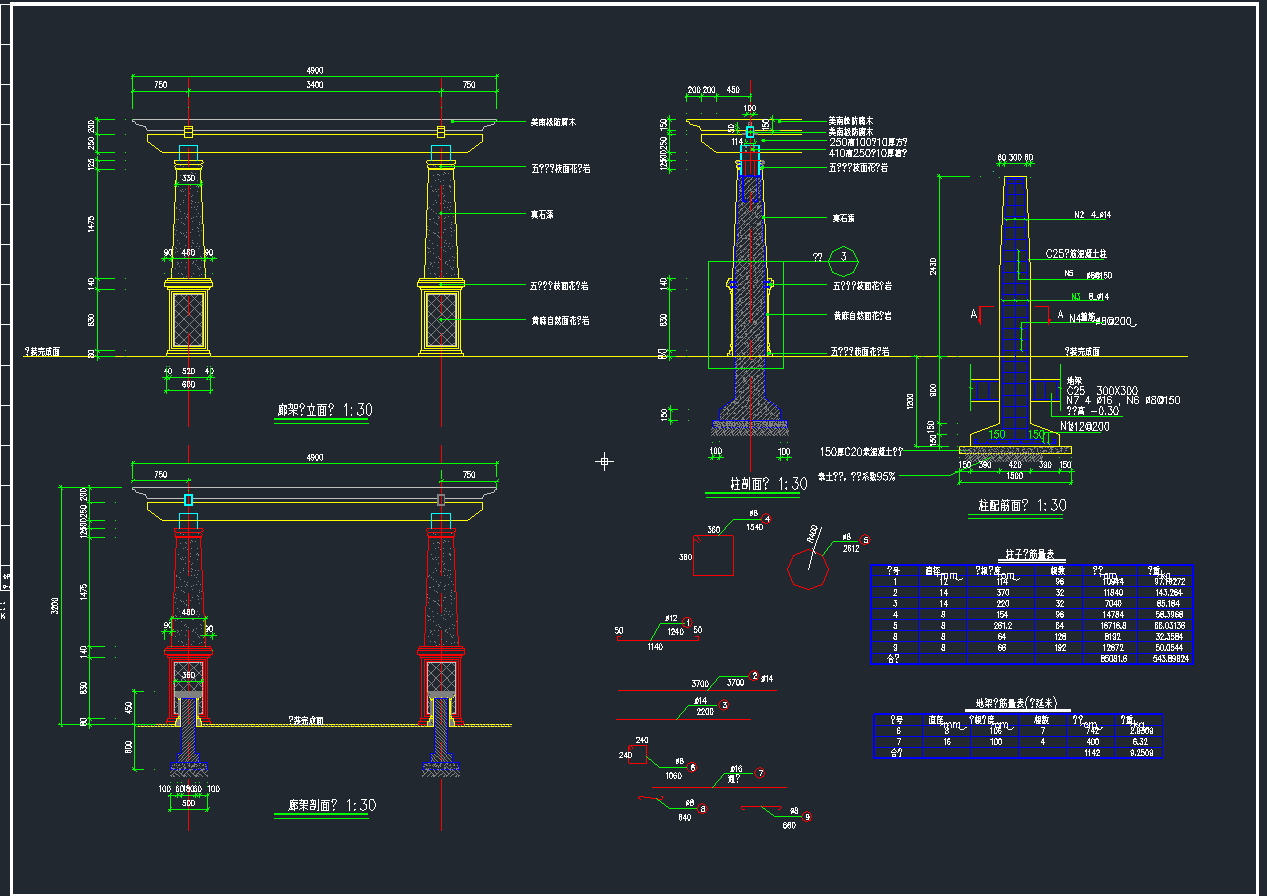Select the red circled rebar marker 9
The height and width of the screenshot is (896, 1267).
(x=807, y=817)
